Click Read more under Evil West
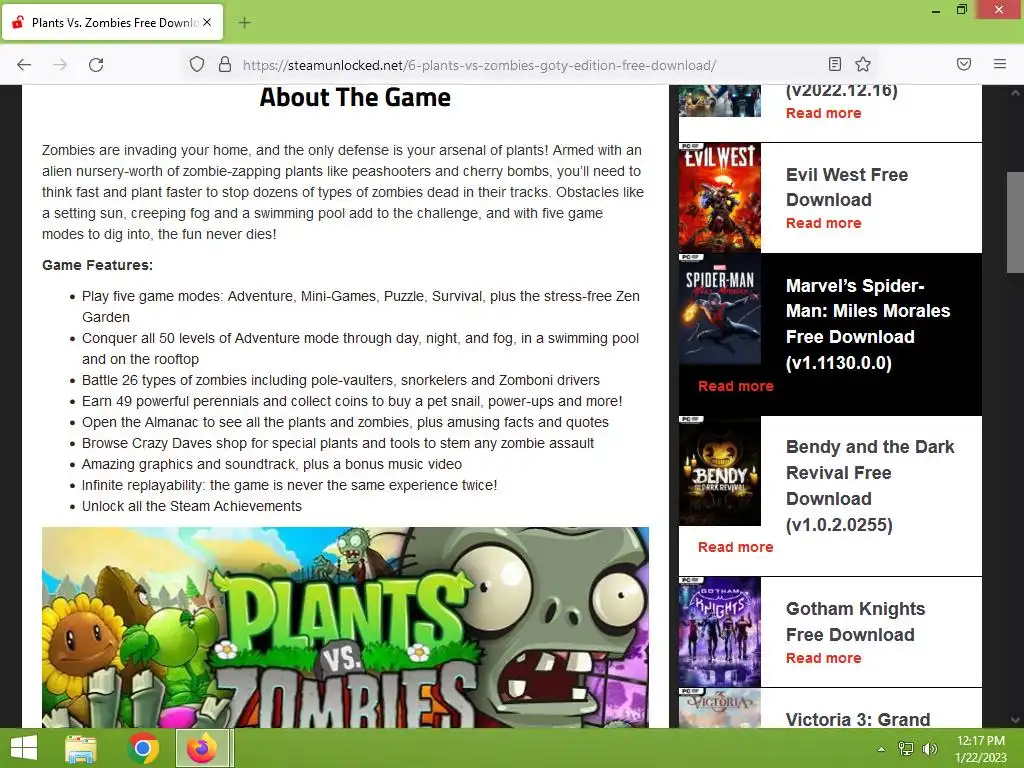The image size is (1024, 768). pyautogui.click(x=824, y=223)
